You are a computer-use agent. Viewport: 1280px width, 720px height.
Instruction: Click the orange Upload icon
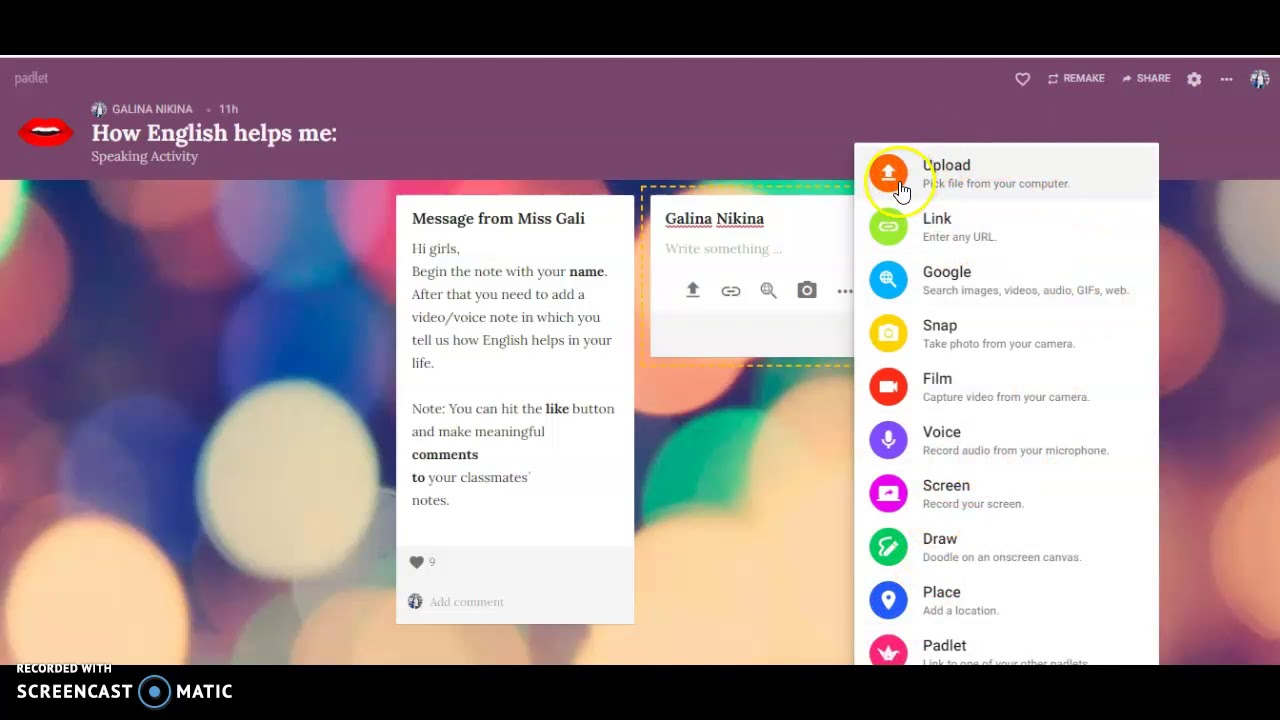[888, 174]
